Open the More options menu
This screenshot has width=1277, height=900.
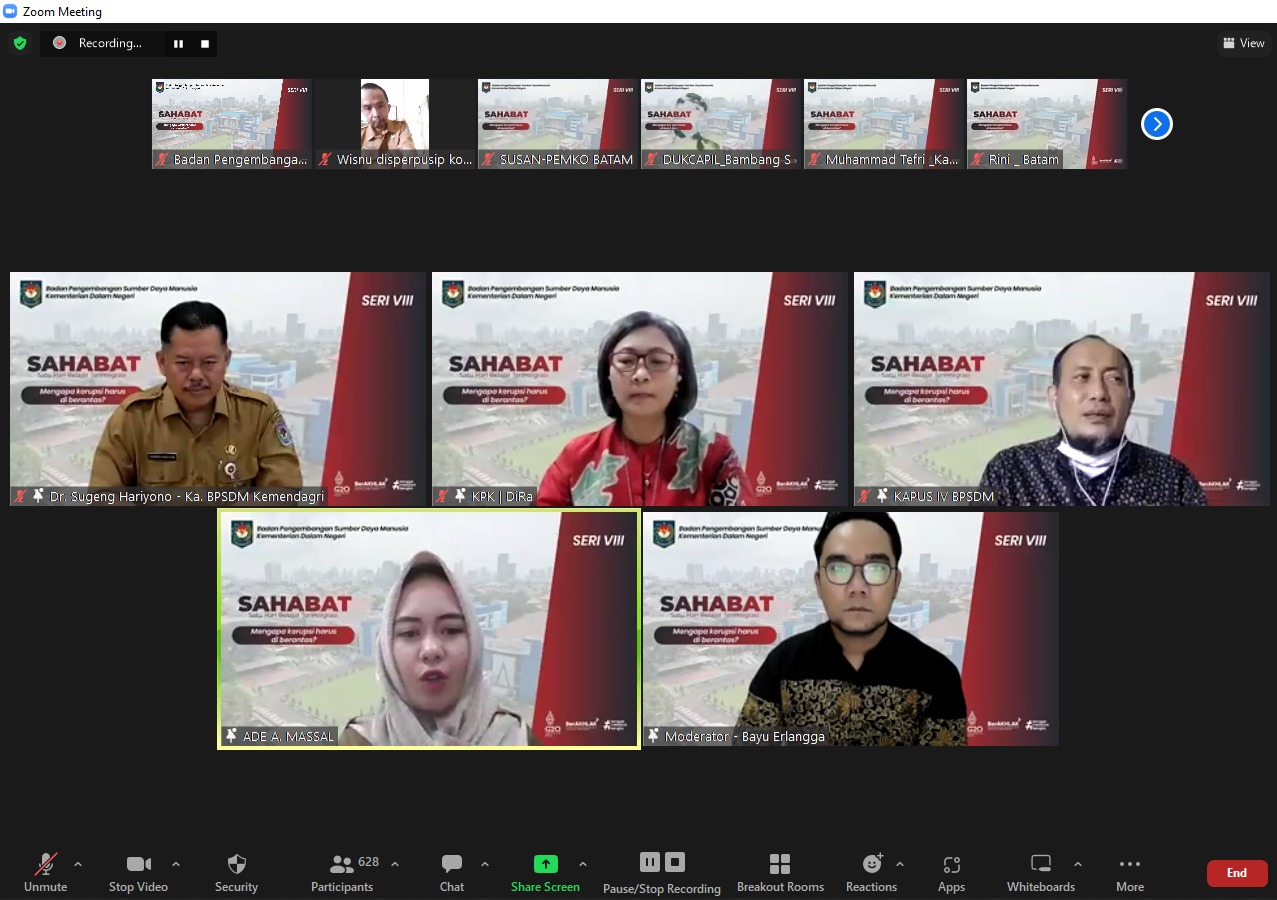(x=1130, y=872)
